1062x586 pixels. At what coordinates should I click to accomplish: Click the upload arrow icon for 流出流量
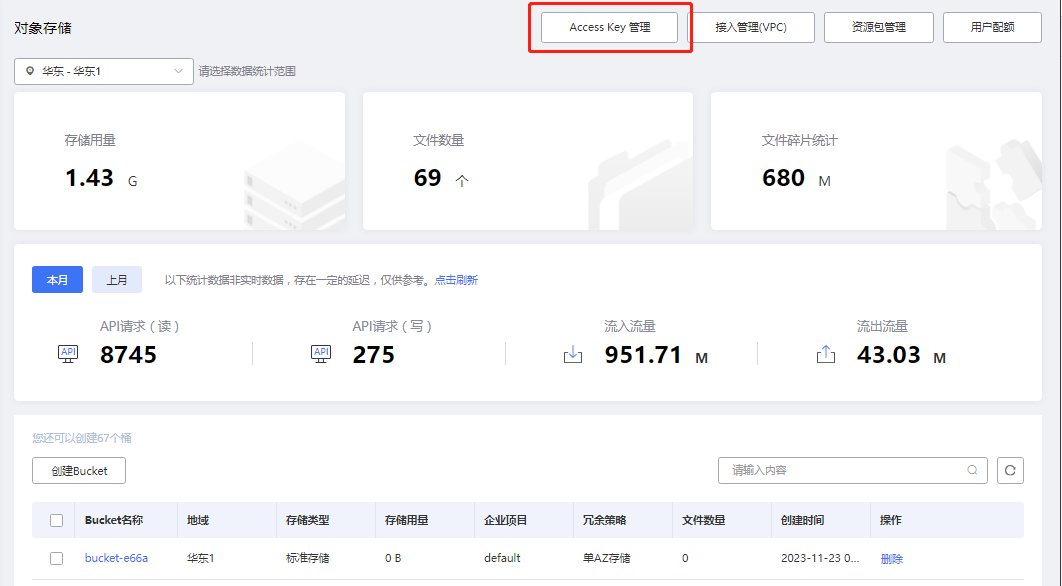(x=825, y=355)
